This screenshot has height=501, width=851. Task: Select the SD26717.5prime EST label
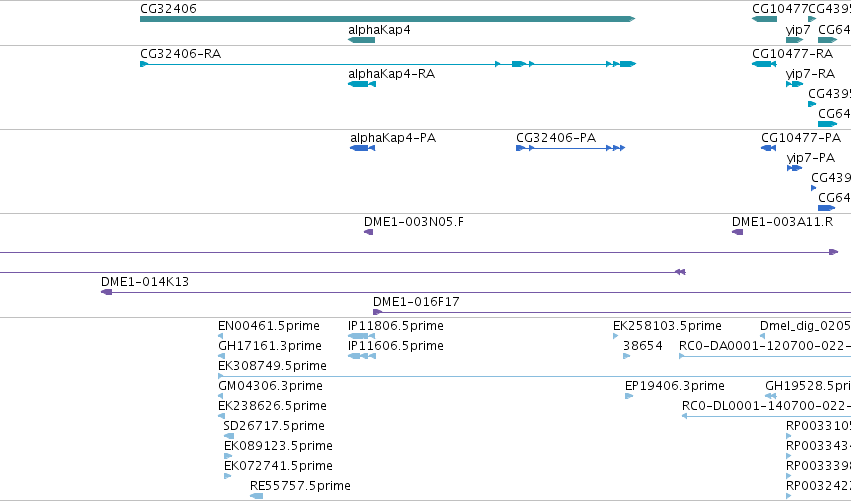pyautogui.click(x=274, y=426)
